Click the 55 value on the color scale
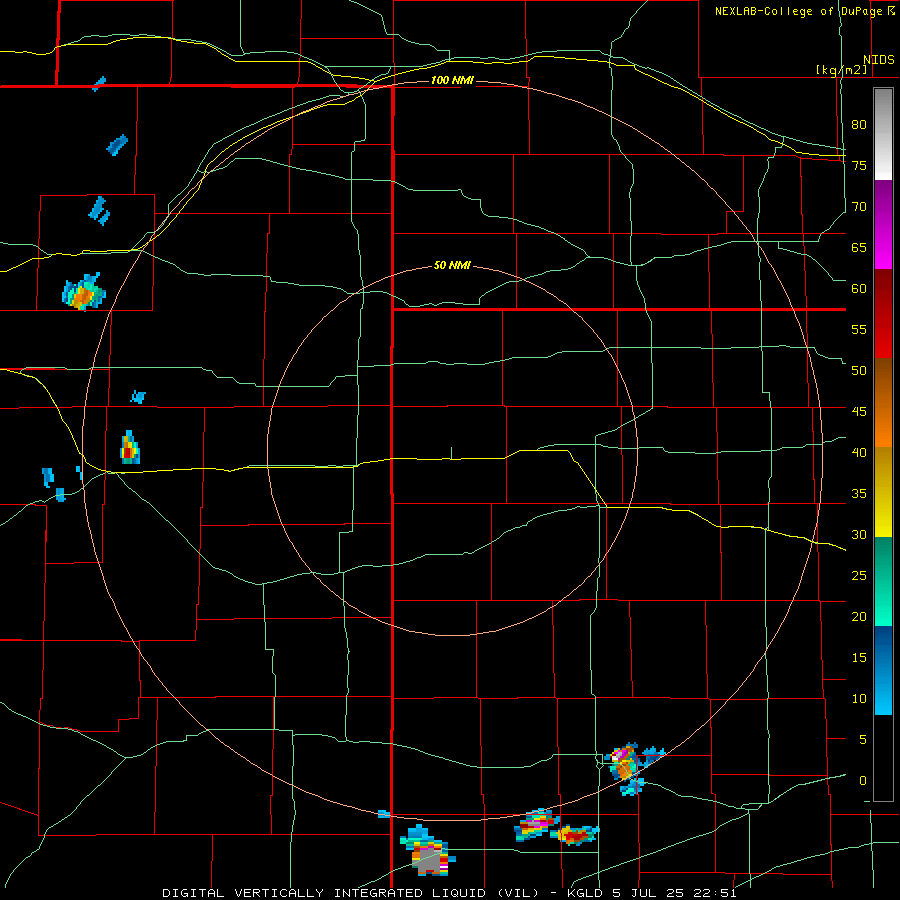 (859, 329)
